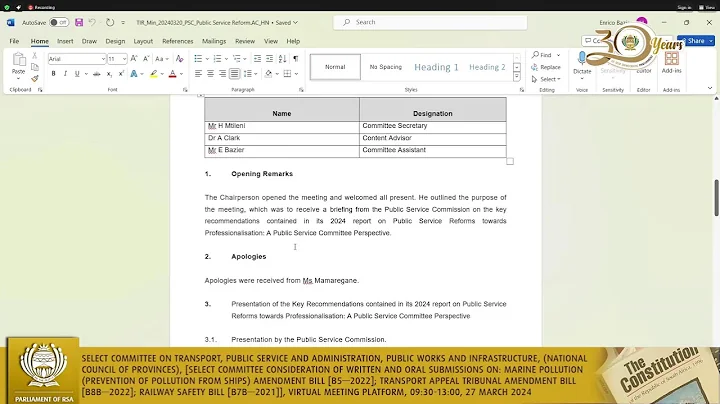
Task: Expand Styles gallery more arrow
Action: point(517,77)
